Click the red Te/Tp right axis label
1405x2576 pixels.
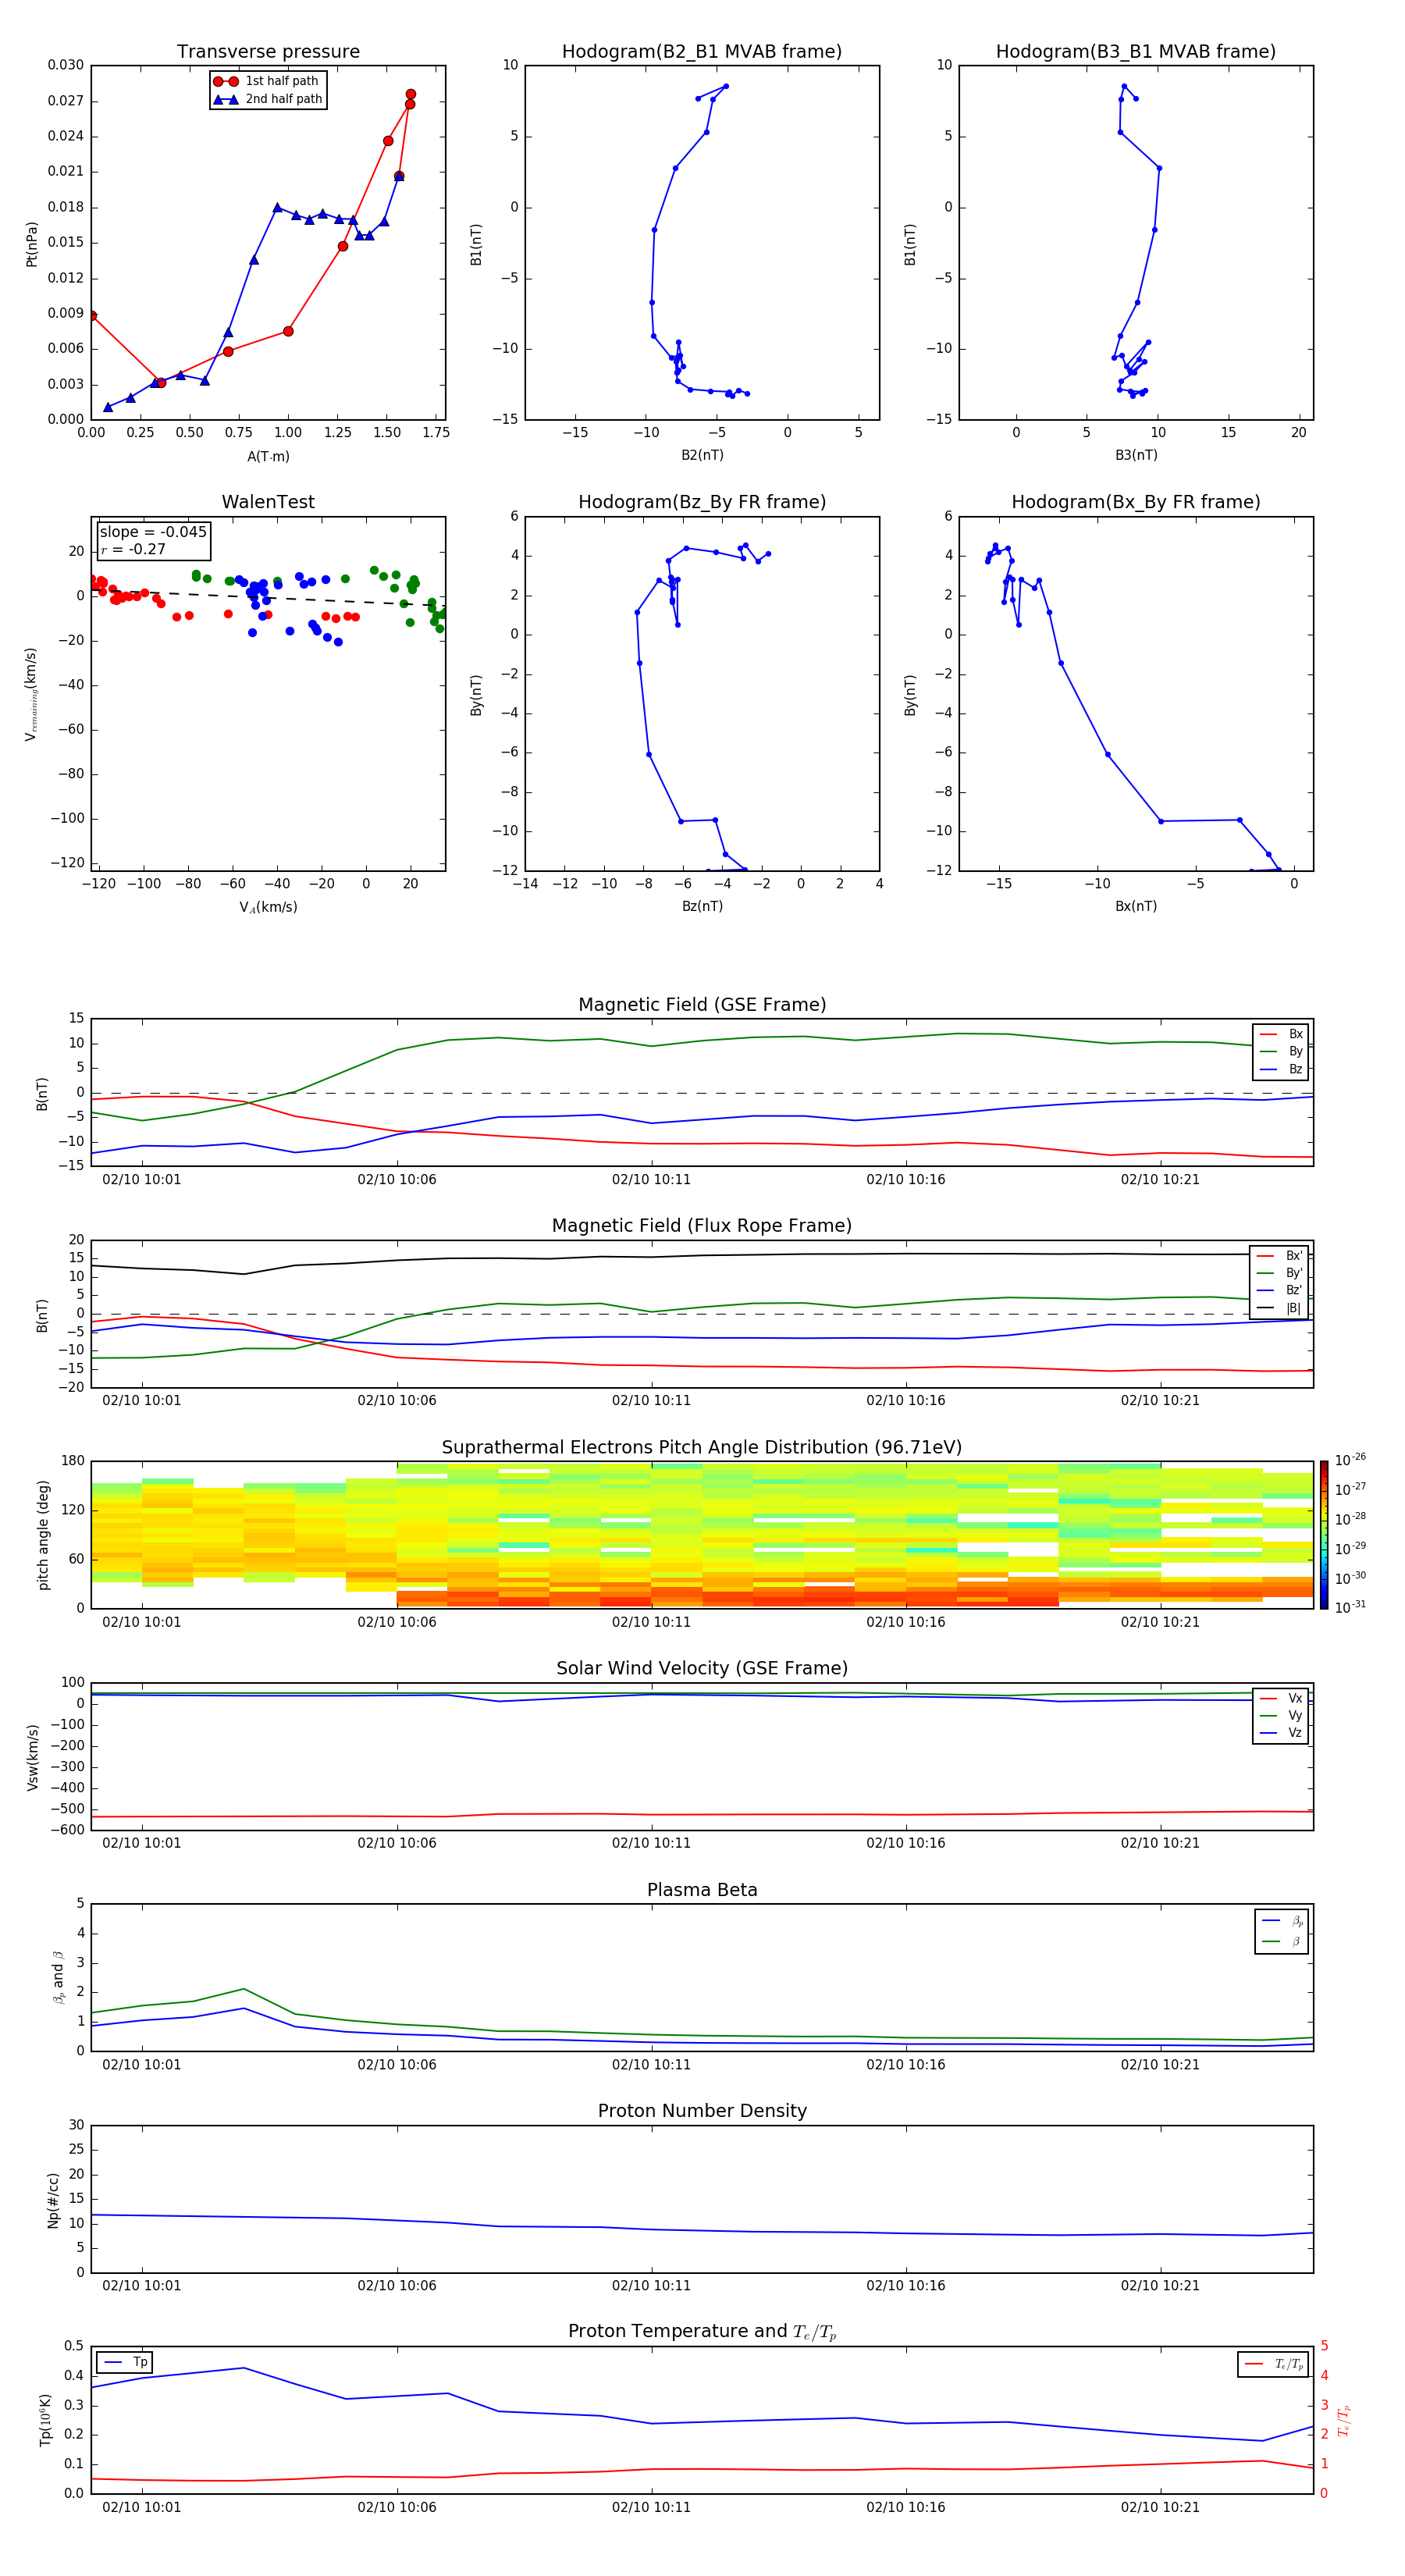pyautogui.click(x=1345, y=2420)
